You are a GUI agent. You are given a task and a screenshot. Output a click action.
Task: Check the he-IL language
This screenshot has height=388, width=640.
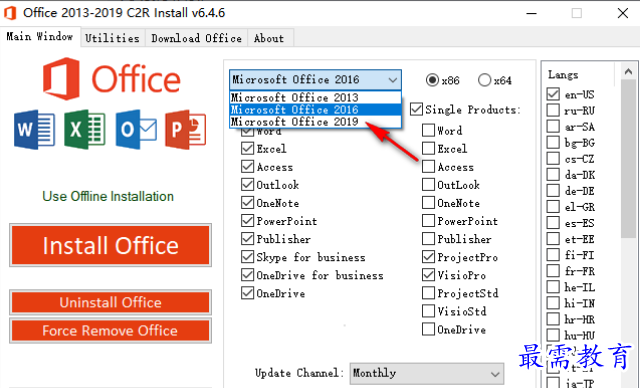point(553,287)
